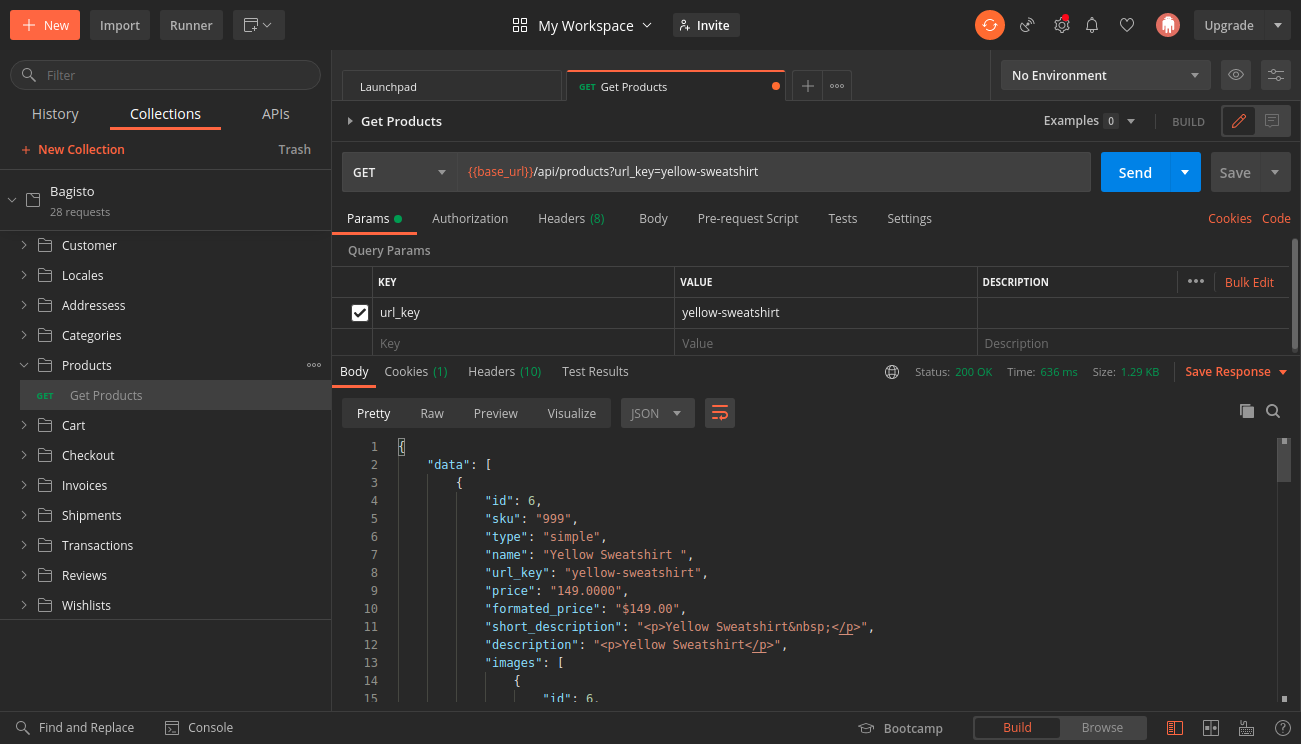Screen dimensions: 1301x744
Task: Open the new window icon dropdown
Action: click(x=259, y=25)
